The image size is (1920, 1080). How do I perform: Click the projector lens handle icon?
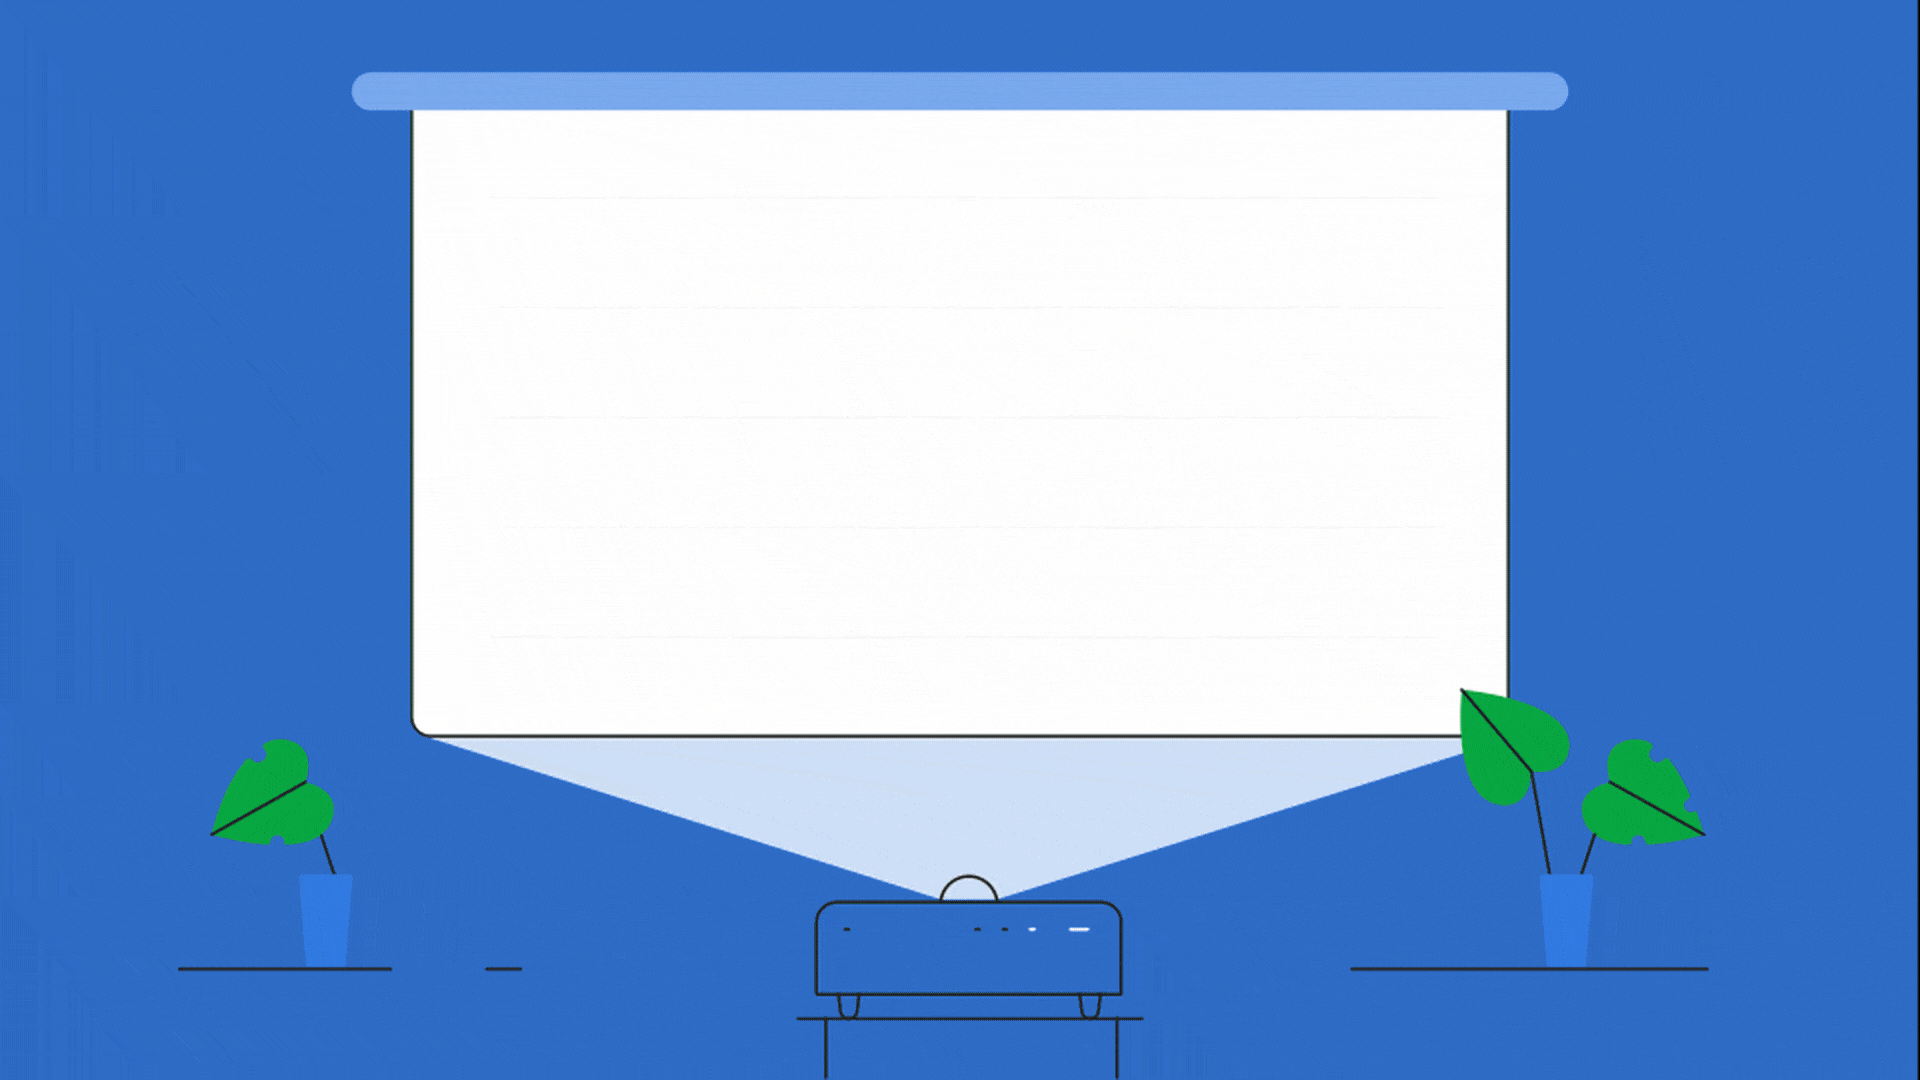[961, 884]
